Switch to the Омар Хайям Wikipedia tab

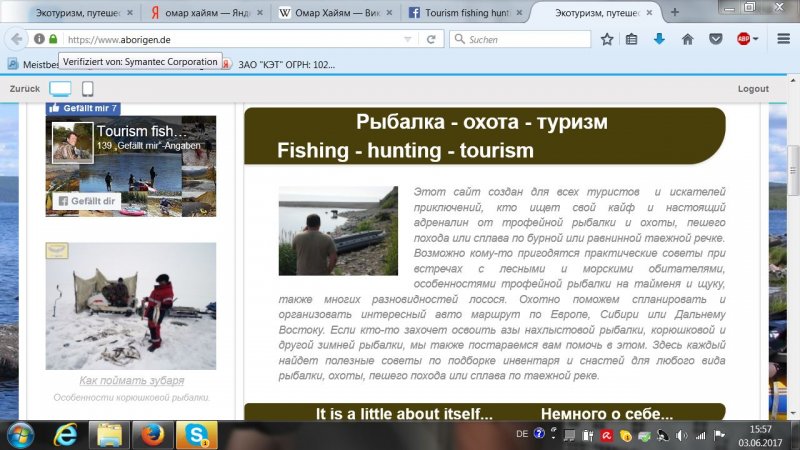331,13
